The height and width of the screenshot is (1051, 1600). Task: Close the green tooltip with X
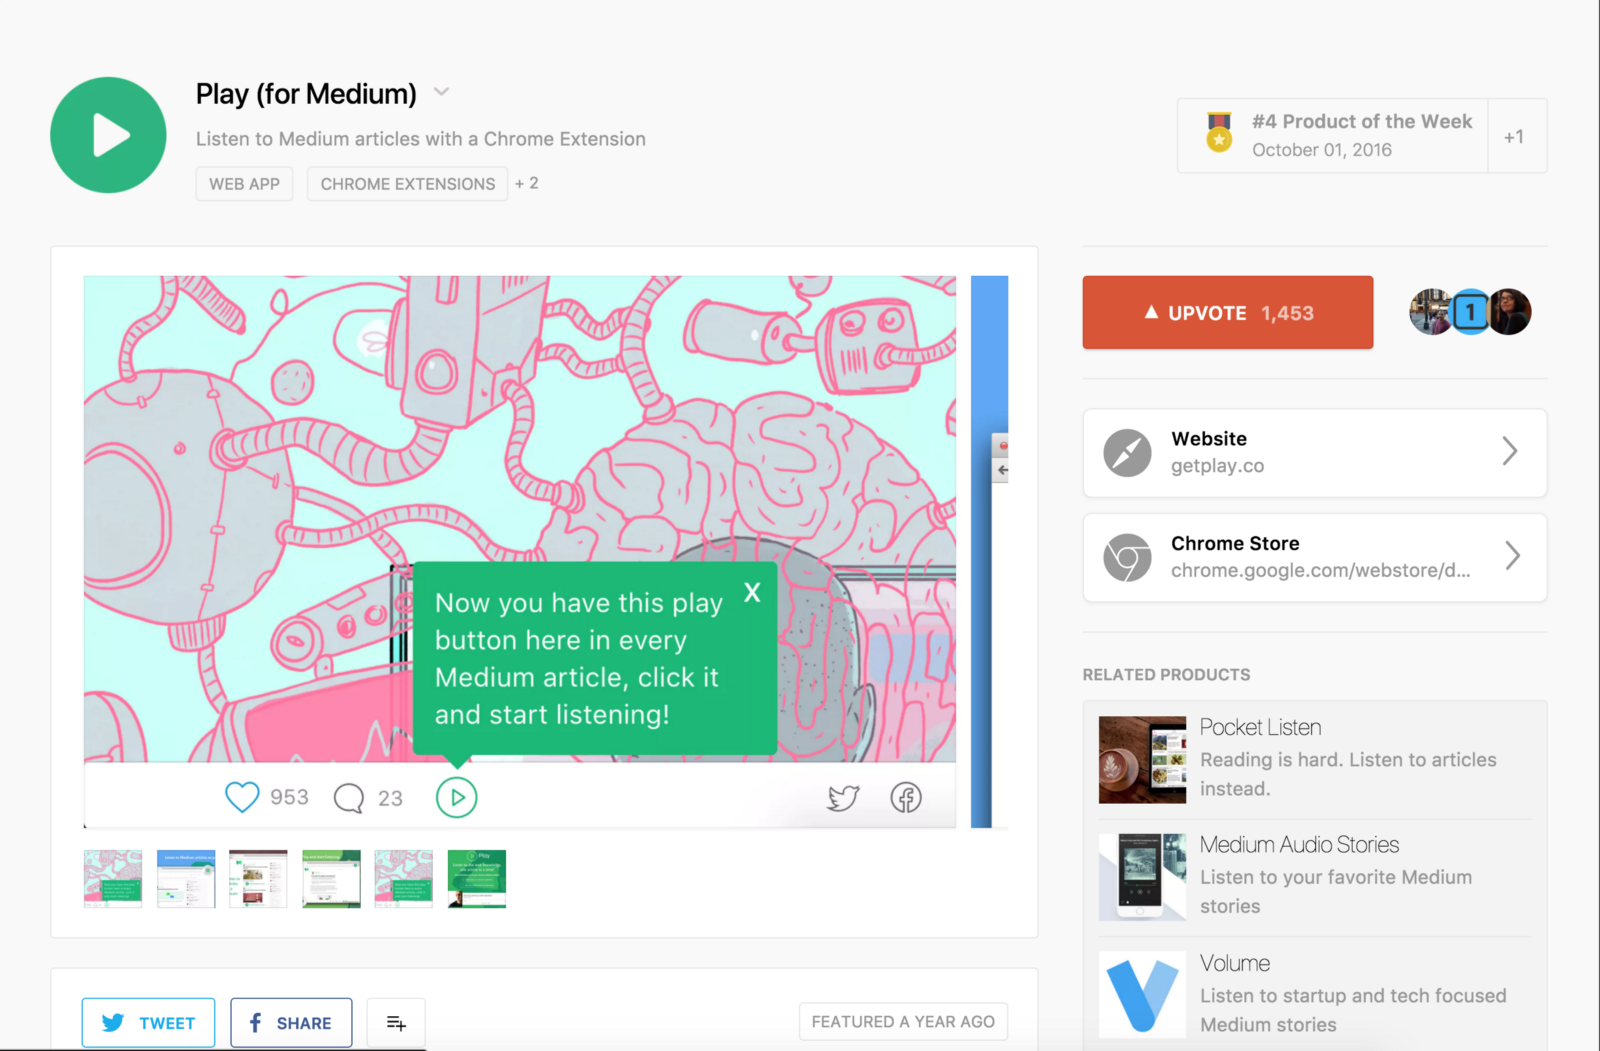752,593
